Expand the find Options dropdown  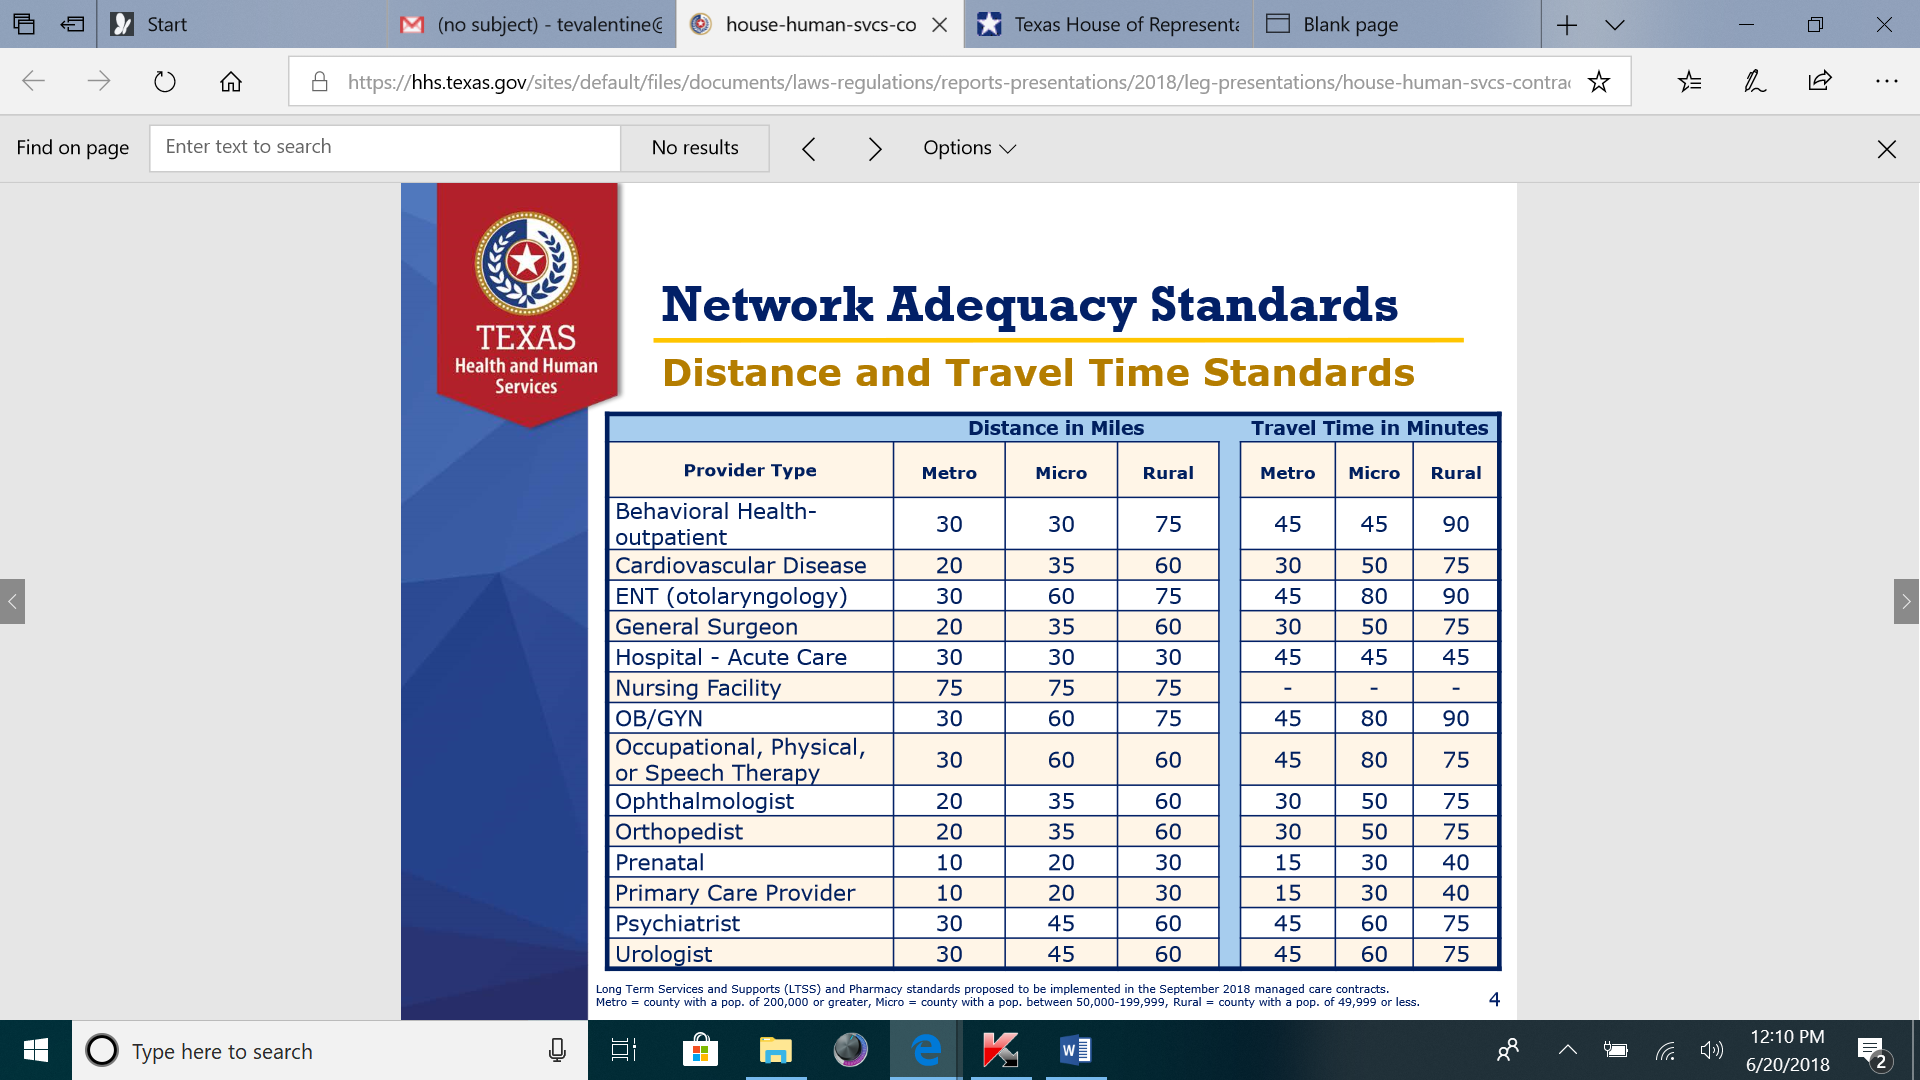click(969, 148)
